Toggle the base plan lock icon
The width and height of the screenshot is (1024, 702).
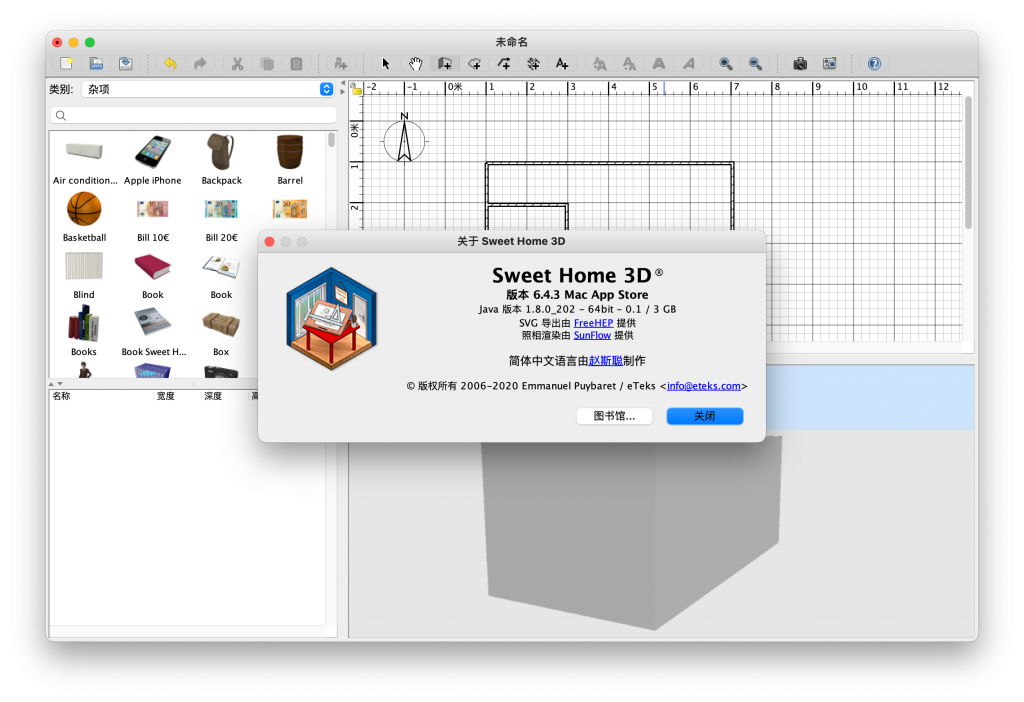357,89
